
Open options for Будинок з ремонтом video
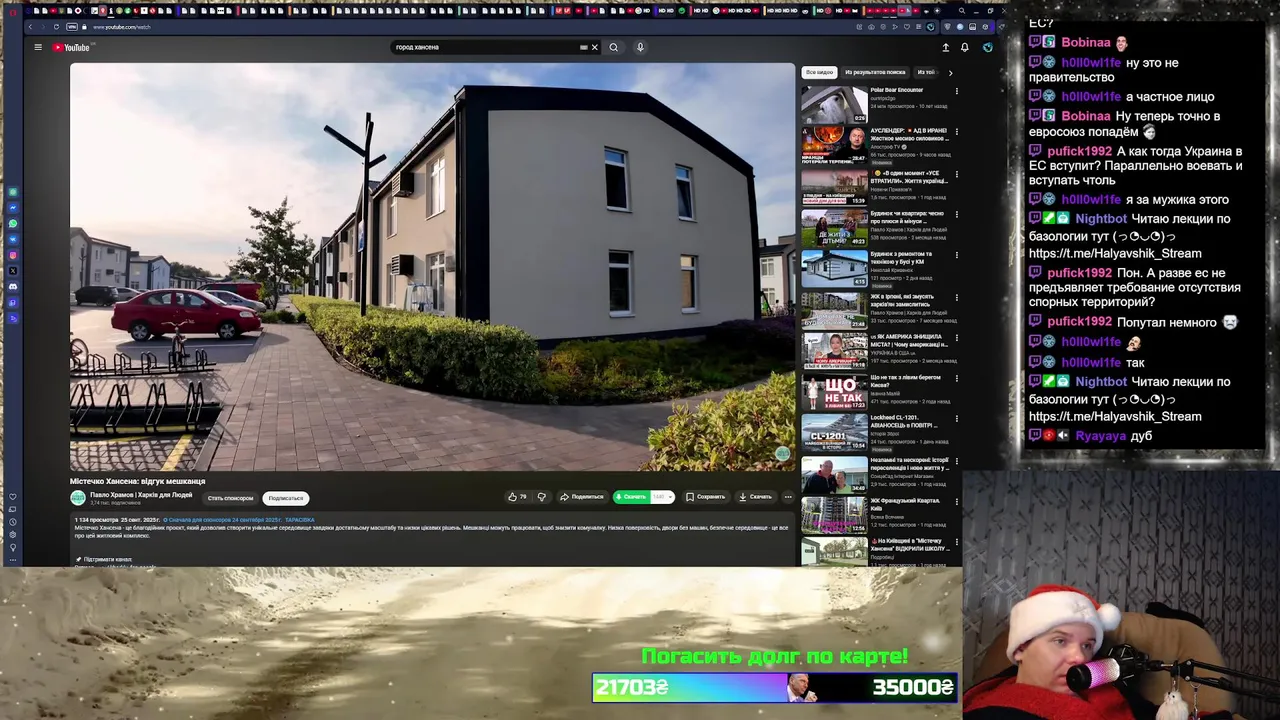[x=956, y=255]
